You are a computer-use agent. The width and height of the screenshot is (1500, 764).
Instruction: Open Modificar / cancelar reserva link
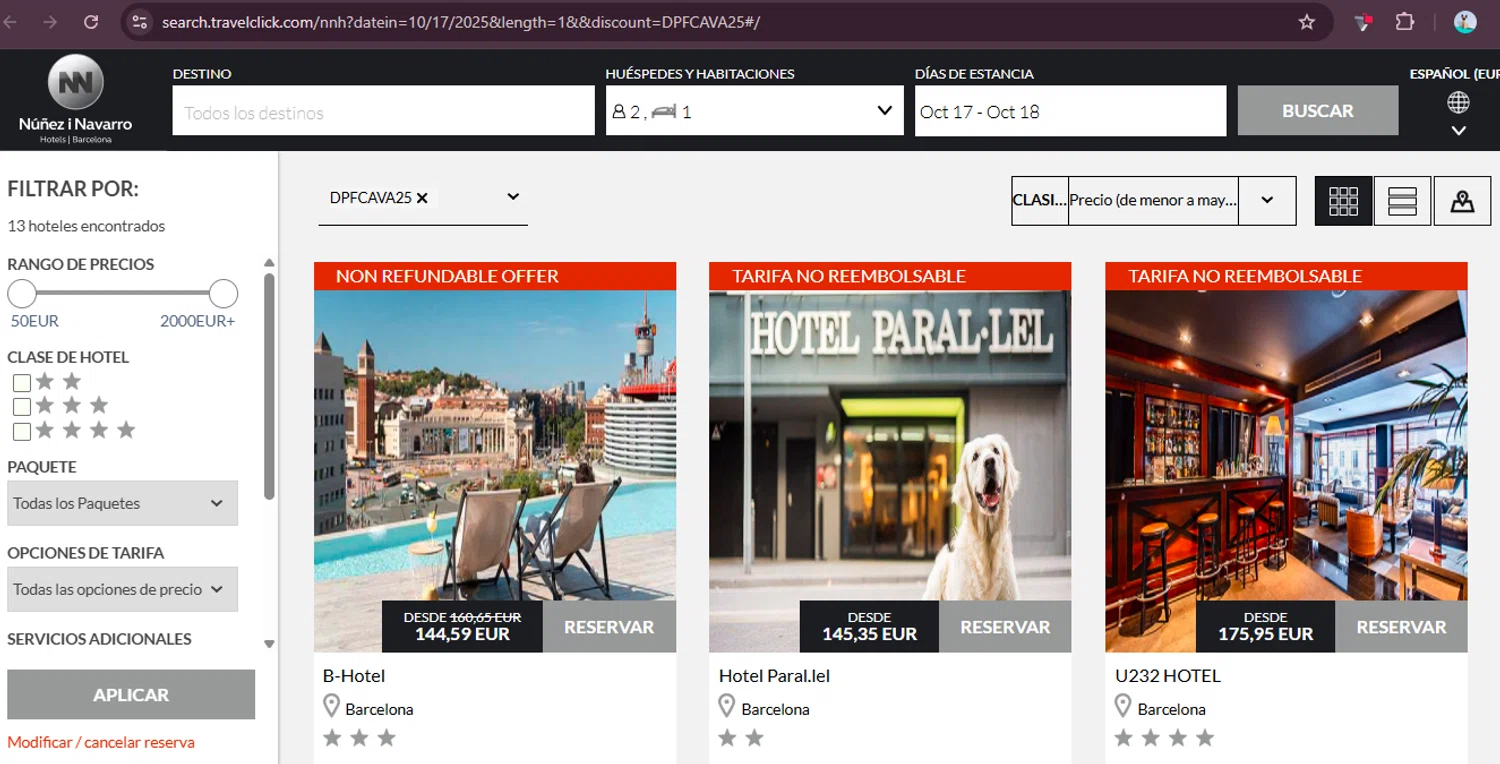click(101, 742)
